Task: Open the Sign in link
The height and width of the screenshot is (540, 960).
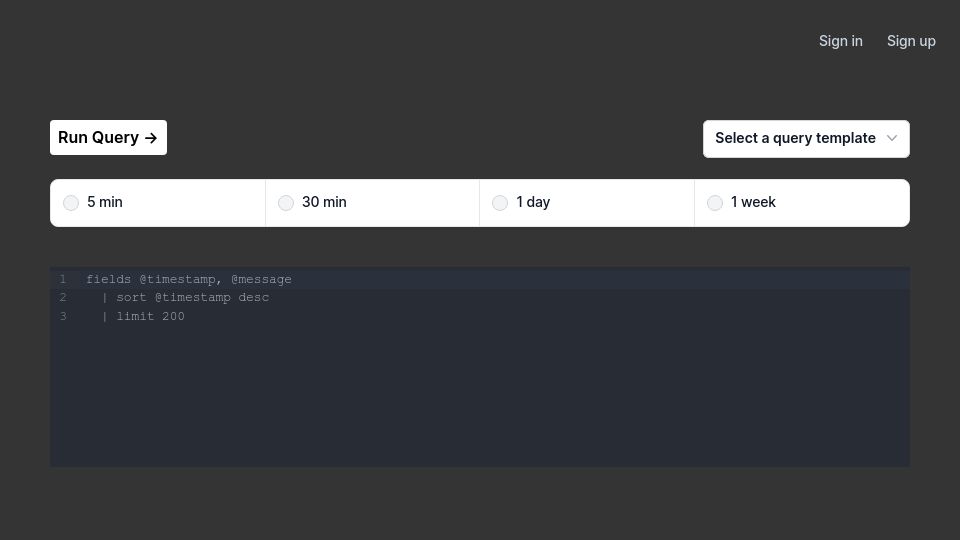Action: point(841,41)
